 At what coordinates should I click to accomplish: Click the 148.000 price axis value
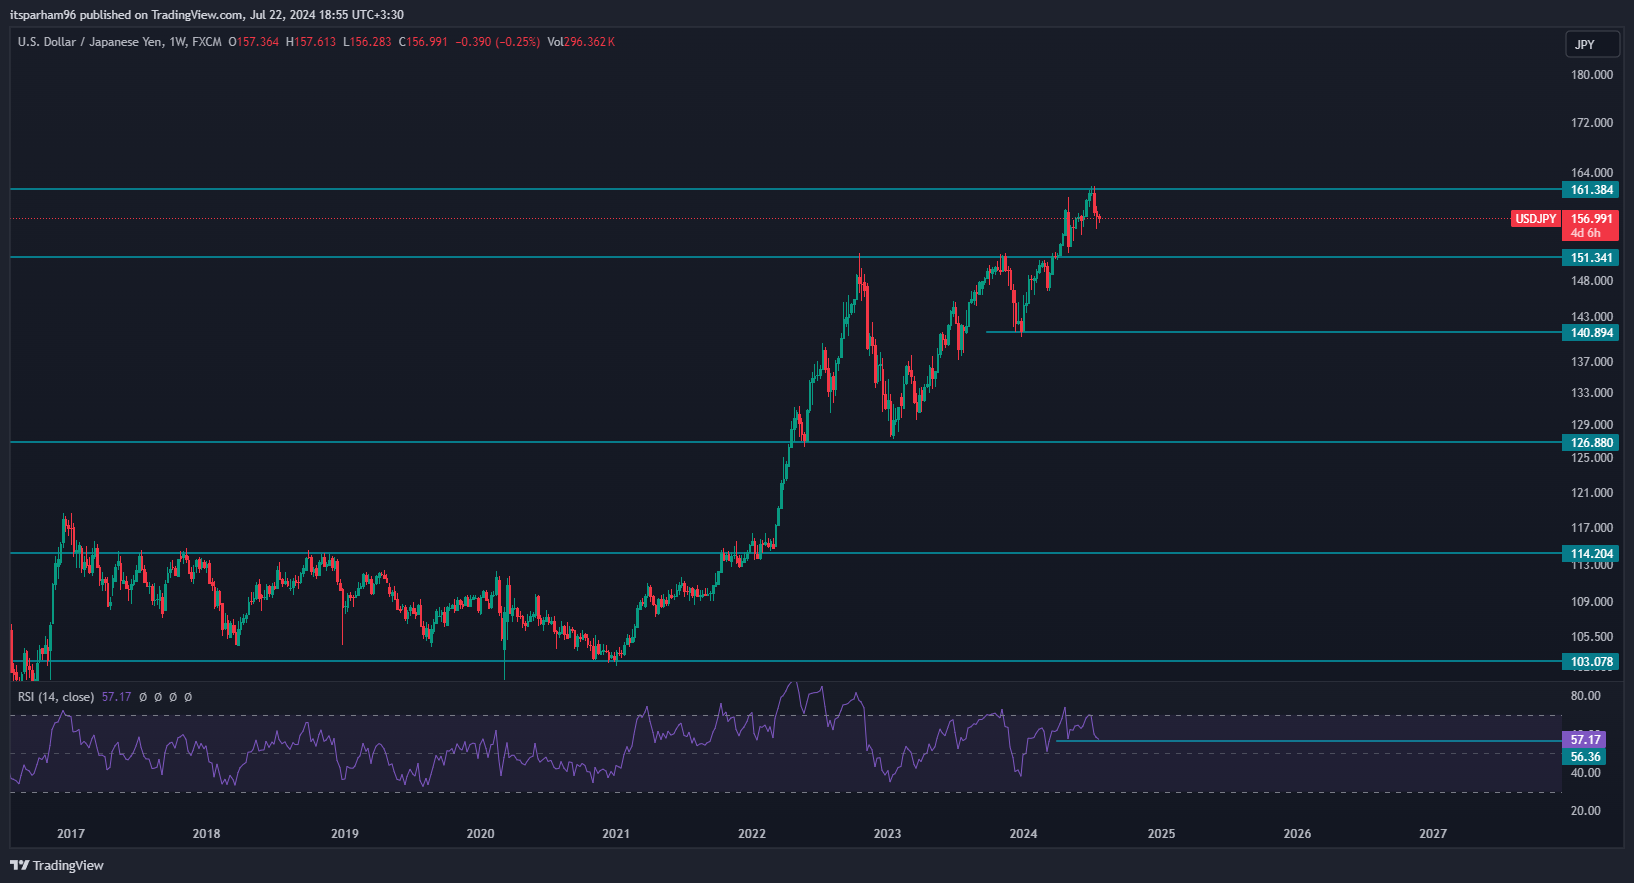click(1592, 281)
